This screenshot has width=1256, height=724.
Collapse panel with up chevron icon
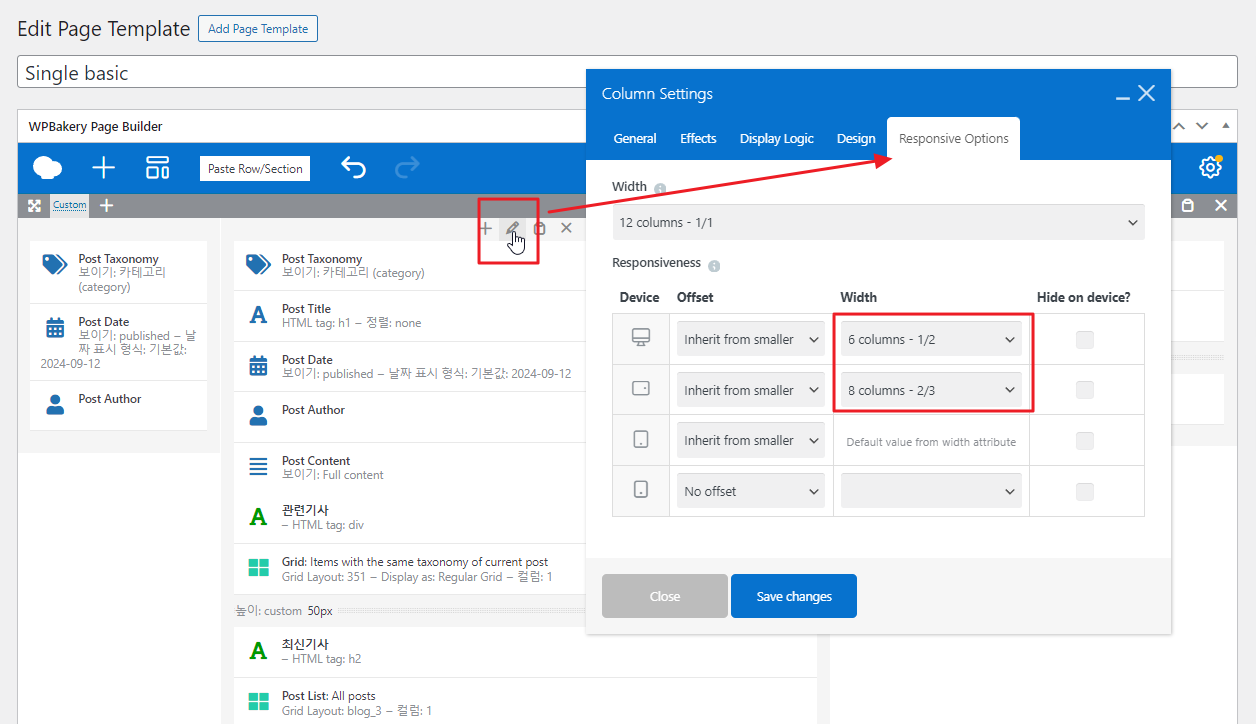click(1179, 126)
